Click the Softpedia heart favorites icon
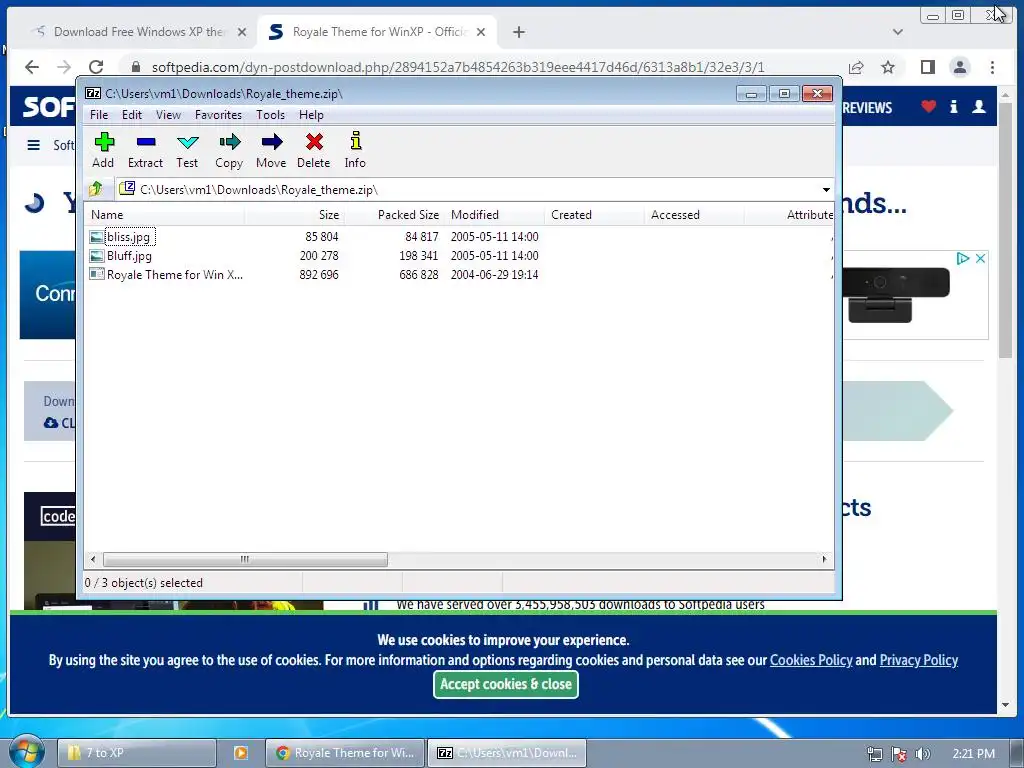This screenshot has height=768, width=1024. pyautogui.click(x=929, y=106)
